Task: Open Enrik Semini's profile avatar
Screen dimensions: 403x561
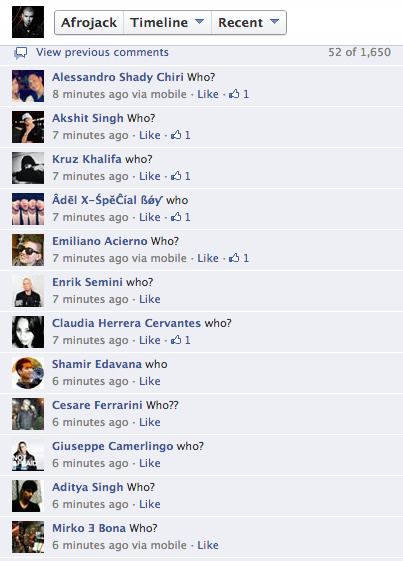Action: point(28,291)
